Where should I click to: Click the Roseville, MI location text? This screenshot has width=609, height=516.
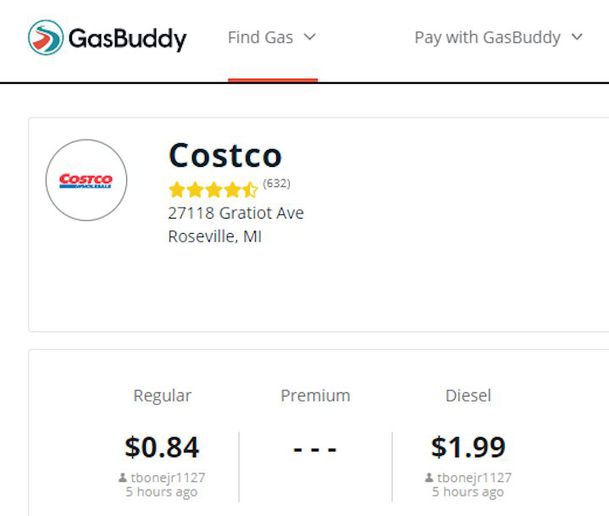[215, 236]
